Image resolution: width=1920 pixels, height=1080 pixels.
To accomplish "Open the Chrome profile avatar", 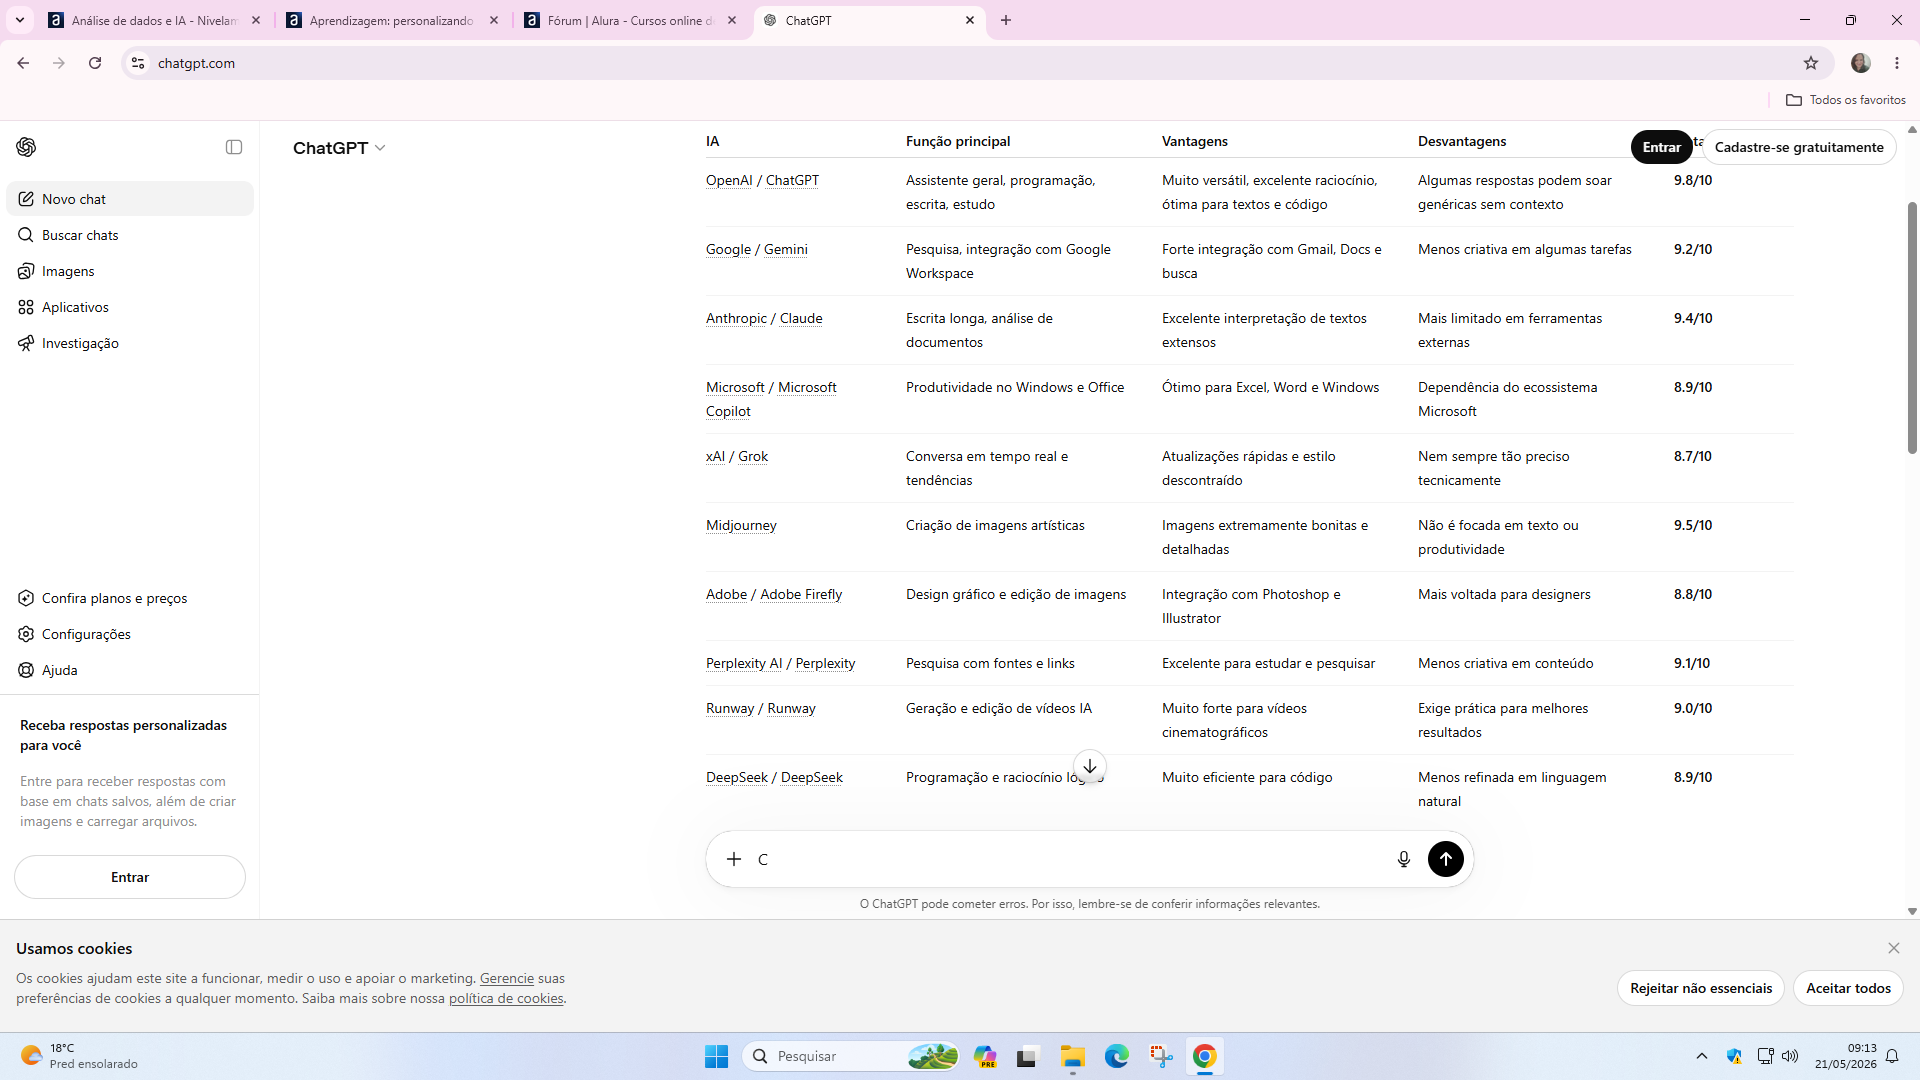I will [1861, 63].
